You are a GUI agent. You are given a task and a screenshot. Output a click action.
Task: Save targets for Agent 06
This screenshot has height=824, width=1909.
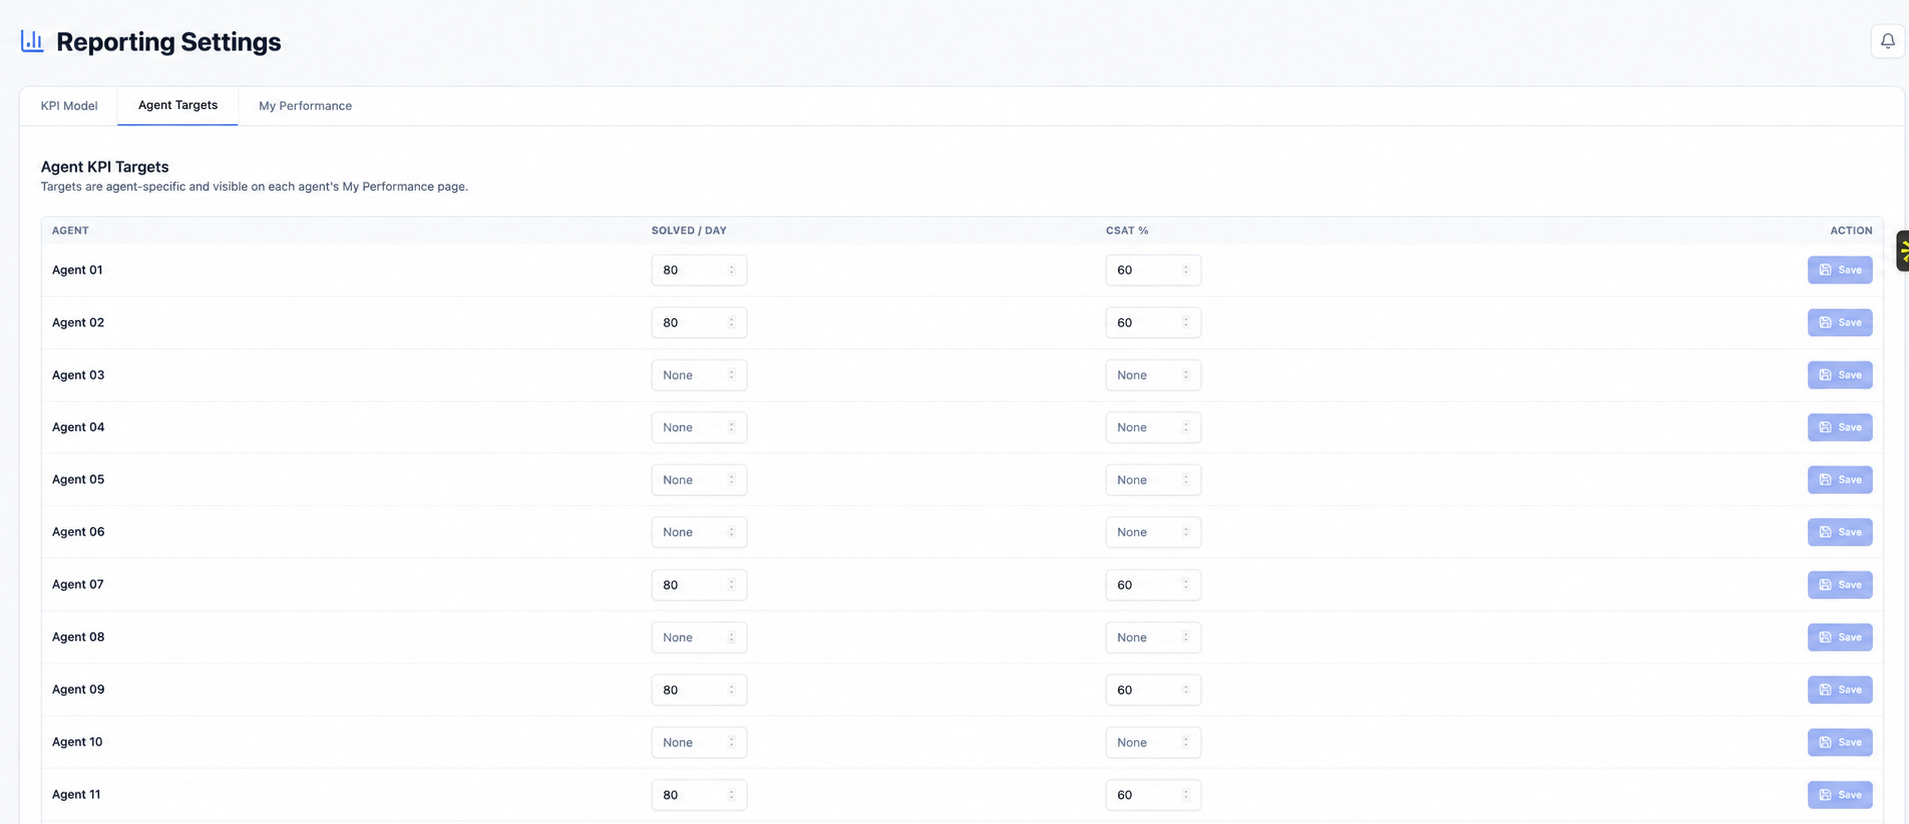(x=1839, y=532)
